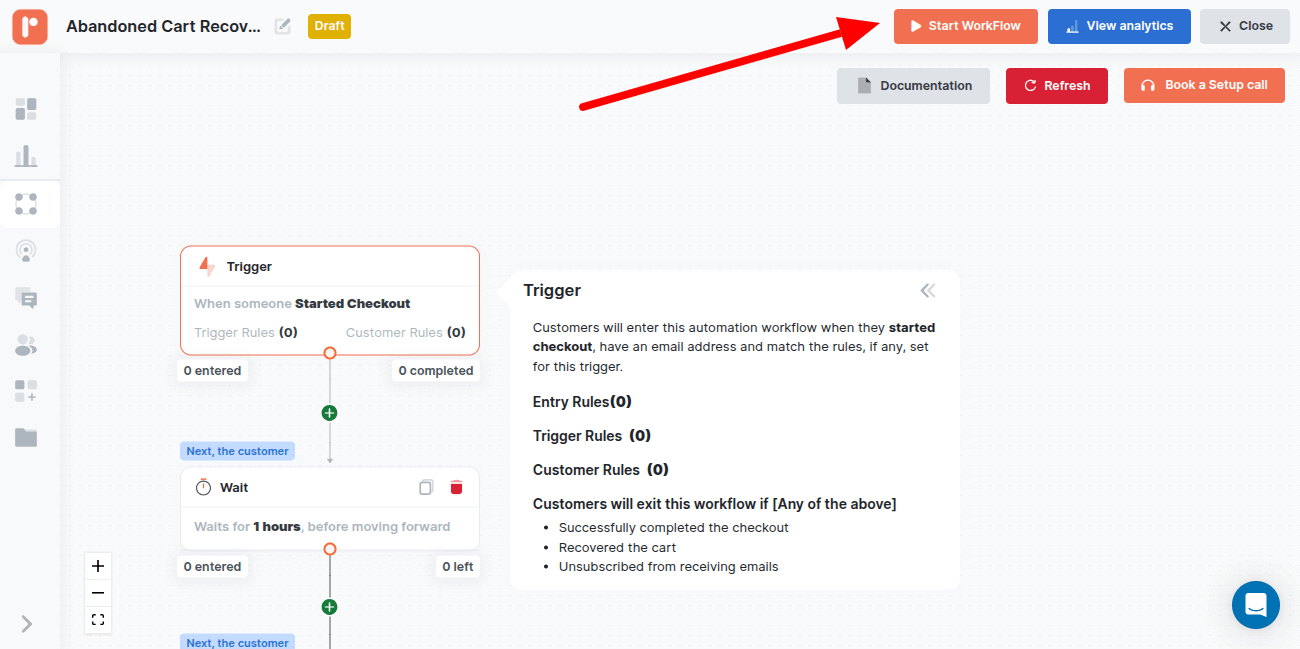Open the folder icon in the sidebar
Viewport: 1300px width, 649px height.
point(26,437)
